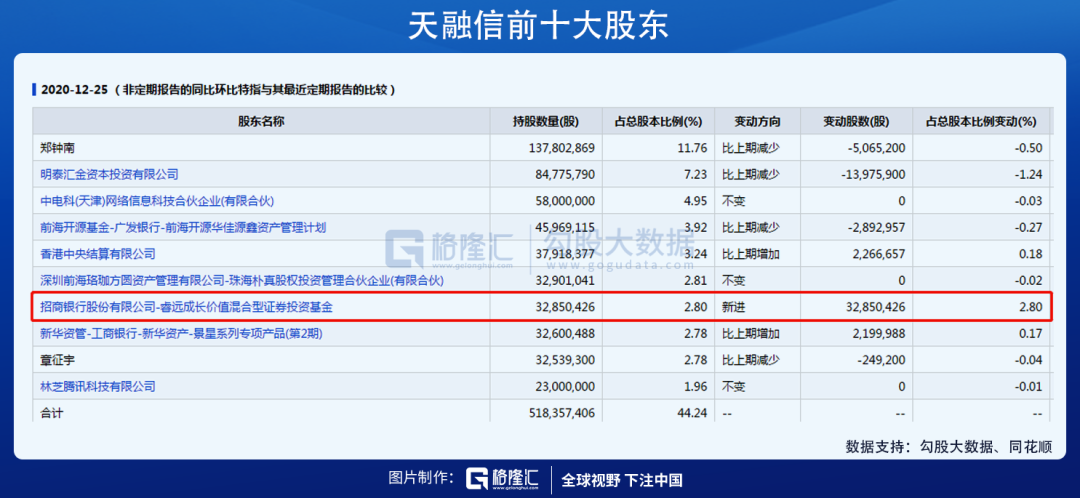Select percentage value 4.95
1080x498 pixels.
pyautogui.click(x=696, y=201)
